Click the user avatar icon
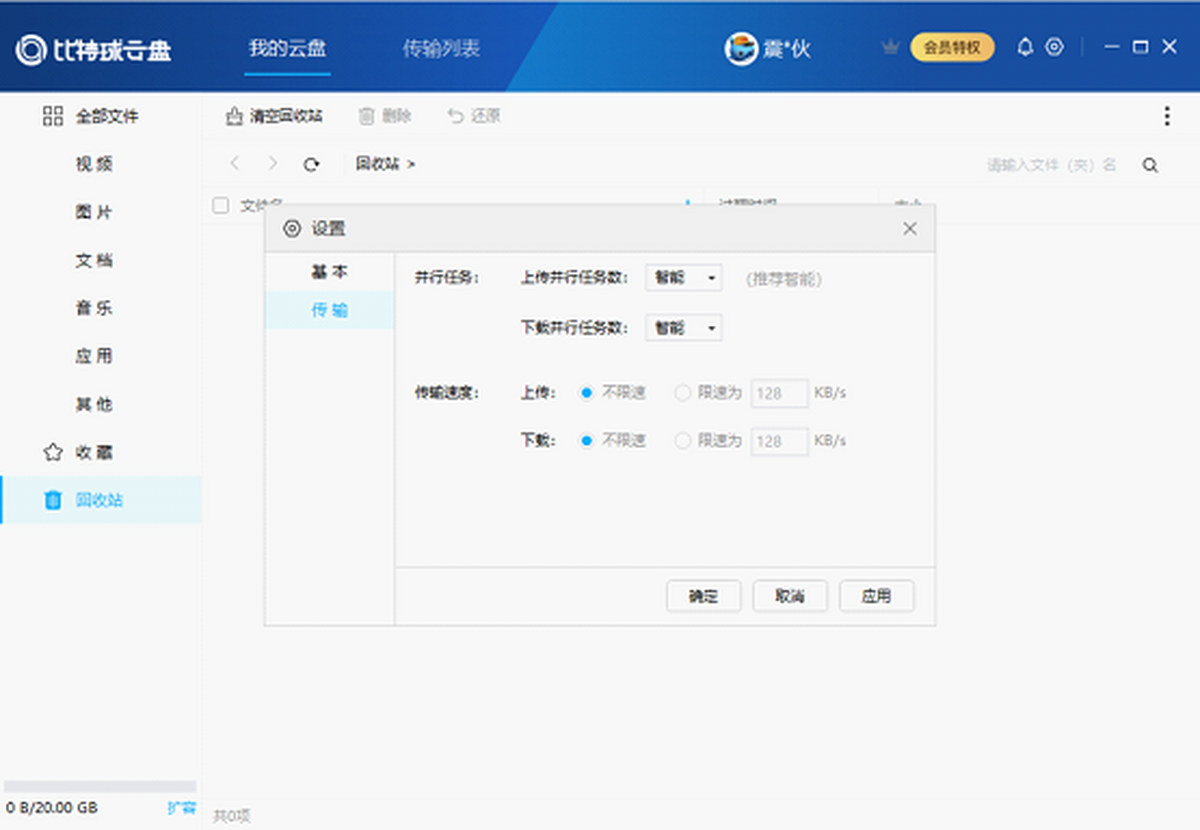This screenshot has height=830, width=1200. [x=741, y=48]
